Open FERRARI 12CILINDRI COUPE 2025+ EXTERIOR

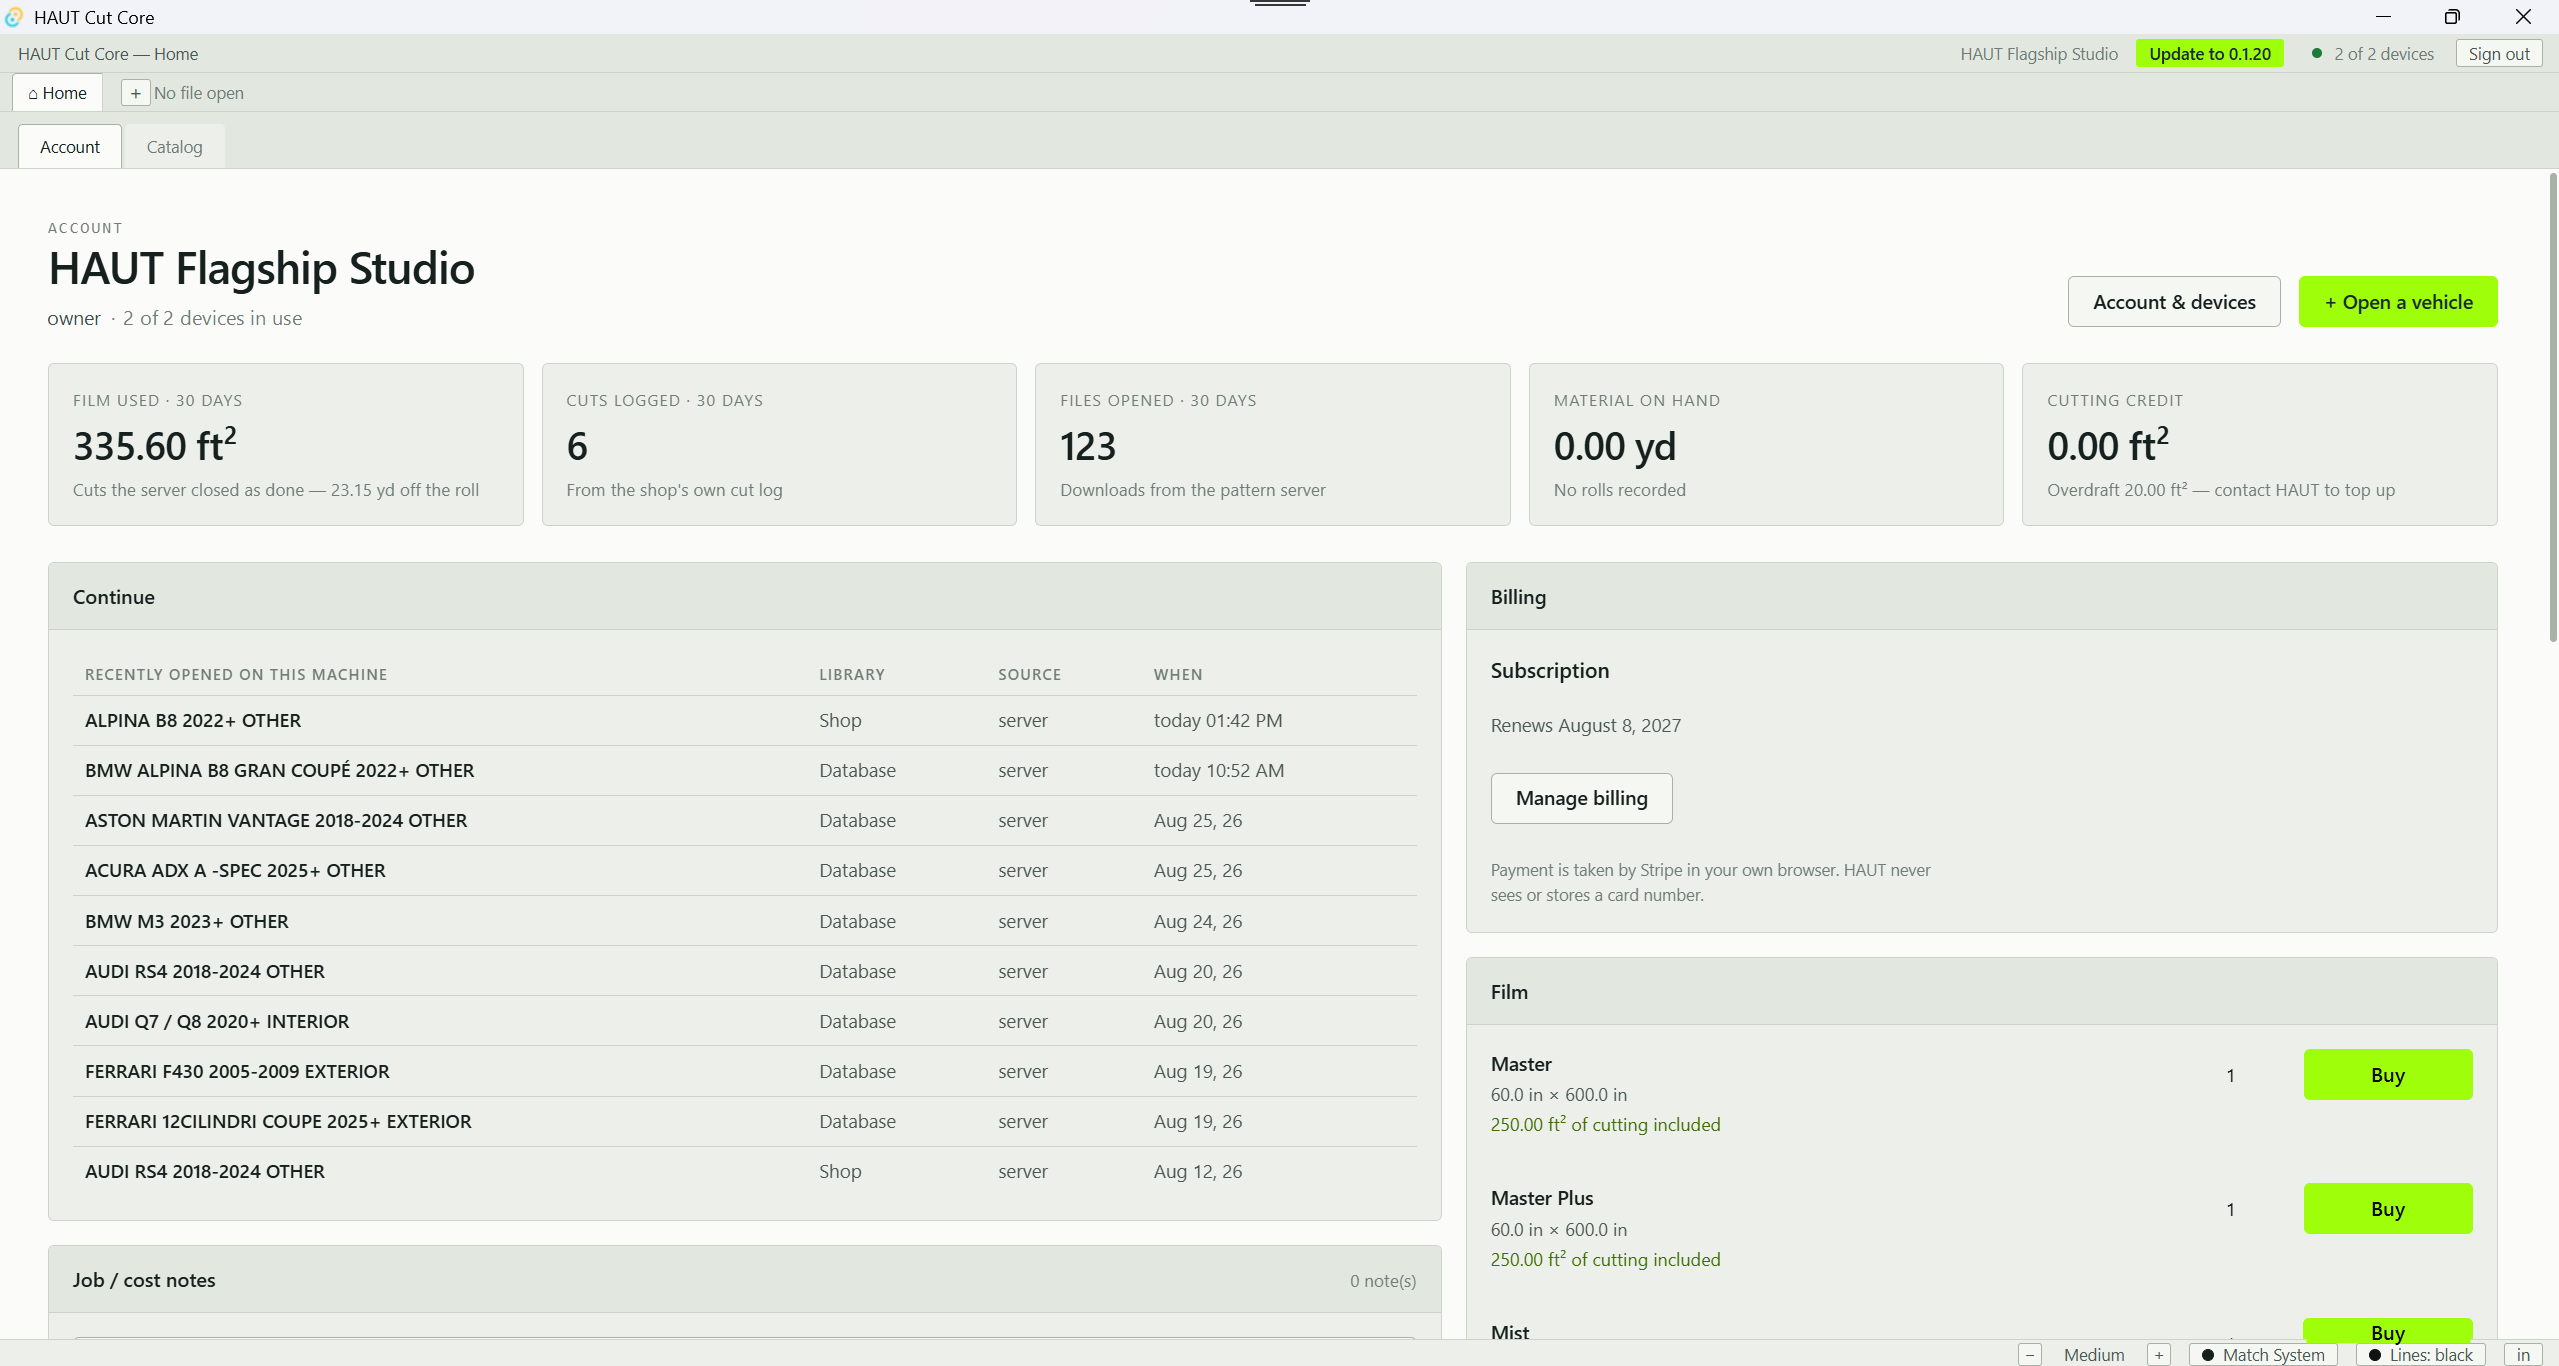click(745, 1122)
